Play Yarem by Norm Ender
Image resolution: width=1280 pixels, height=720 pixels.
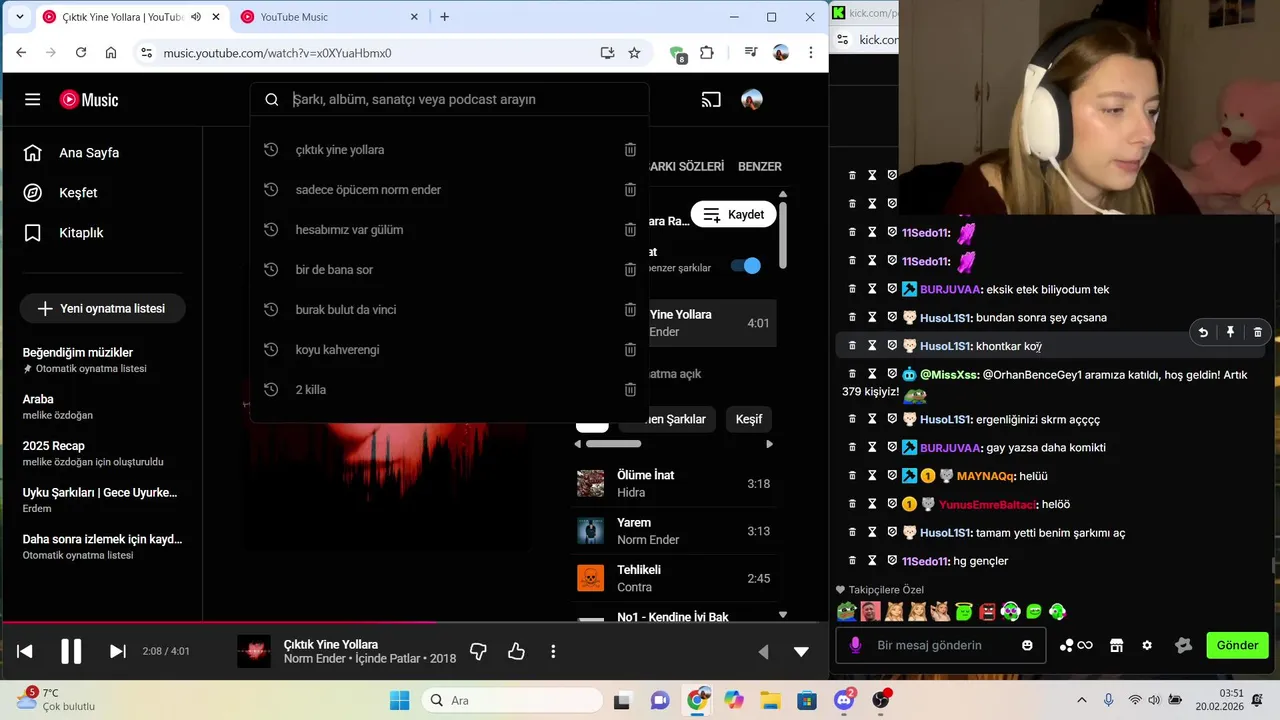click(x=676, y=531)
